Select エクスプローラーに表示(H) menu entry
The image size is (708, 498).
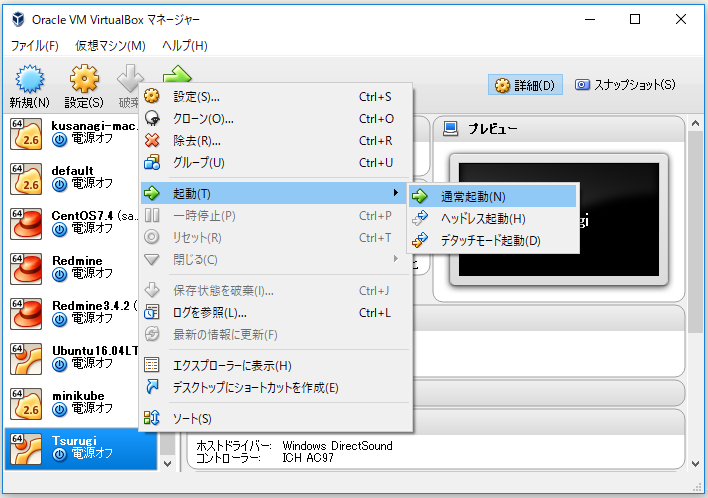pos(275,365)
